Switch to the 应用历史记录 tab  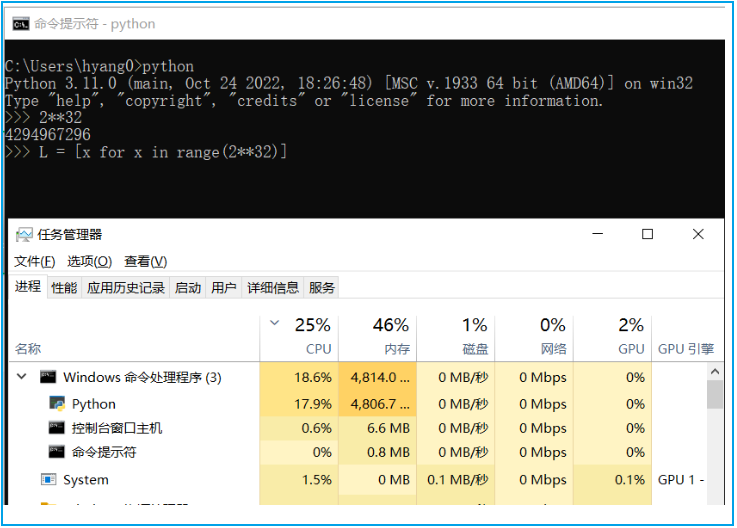(125, 288)
